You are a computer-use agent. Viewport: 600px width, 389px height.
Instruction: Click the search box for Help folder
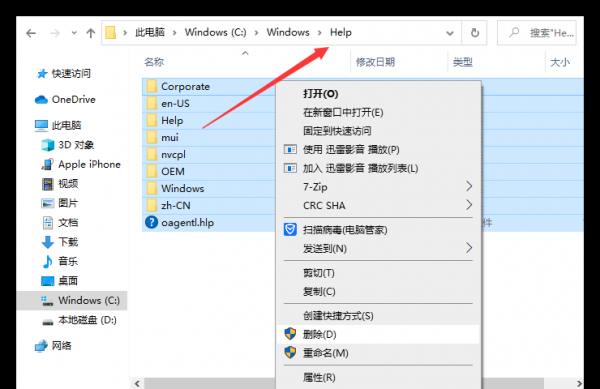click(536, 33)
